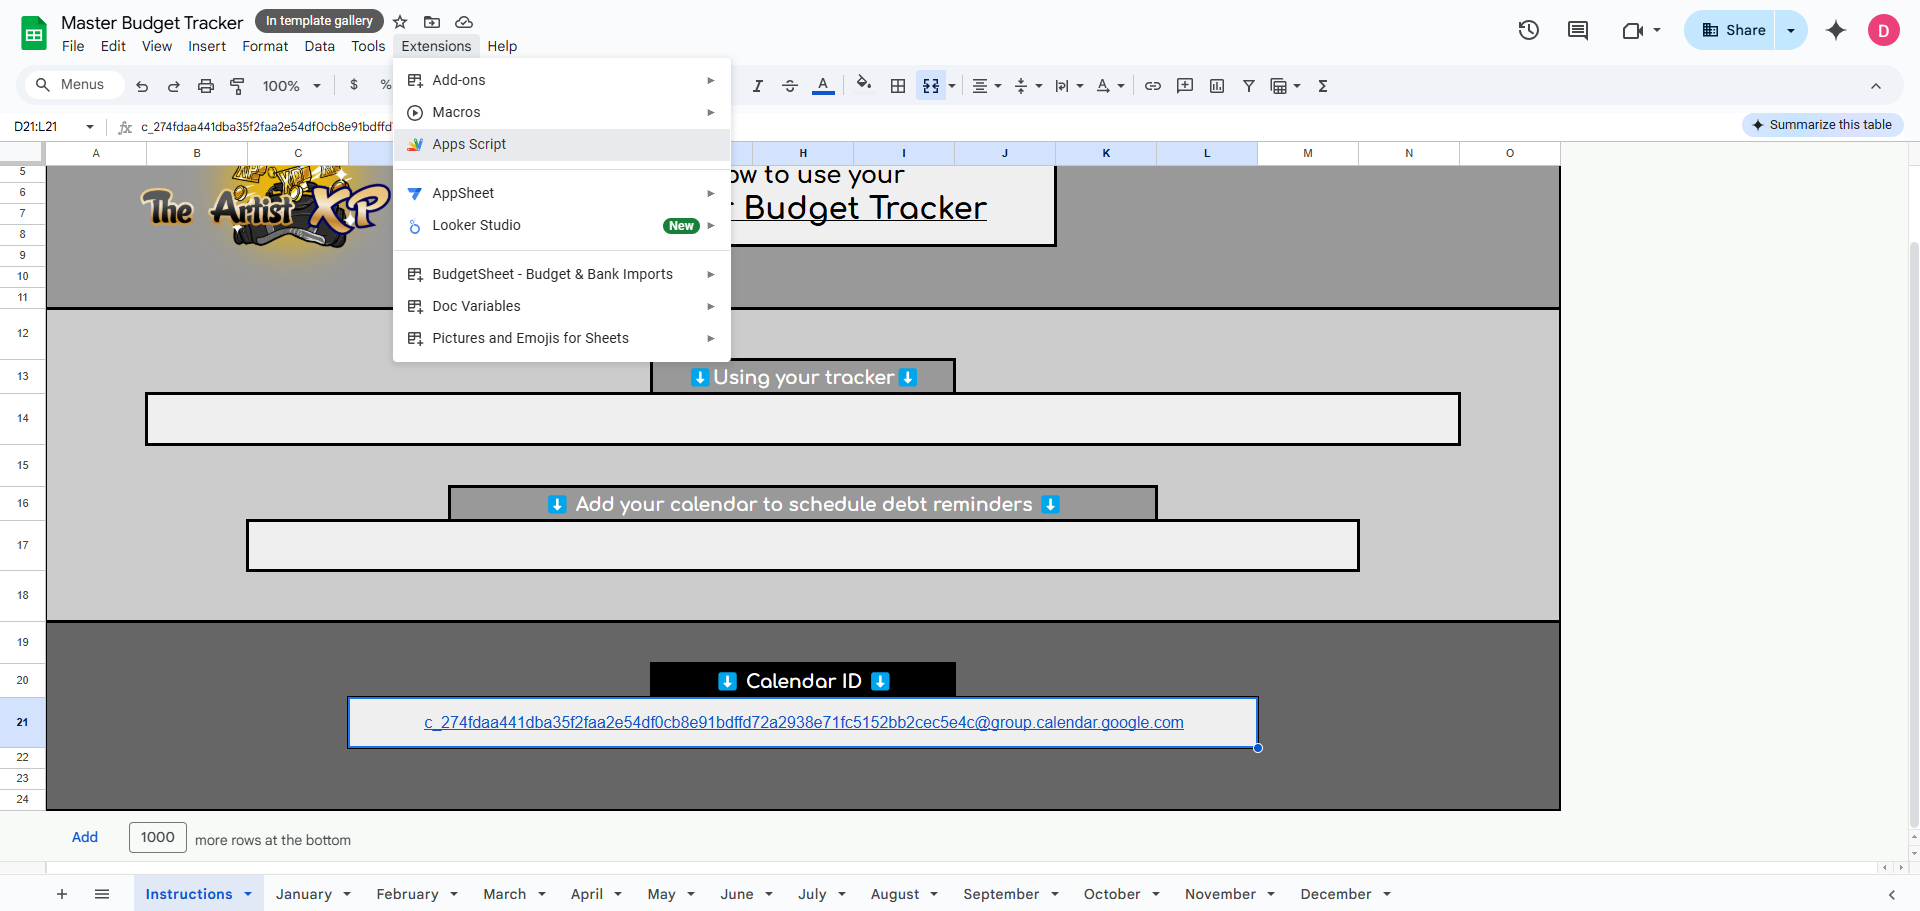Click the Redo arrow icon
Image resolution: width=1920 pixels, height=911 pixels.
click(174, 86)
